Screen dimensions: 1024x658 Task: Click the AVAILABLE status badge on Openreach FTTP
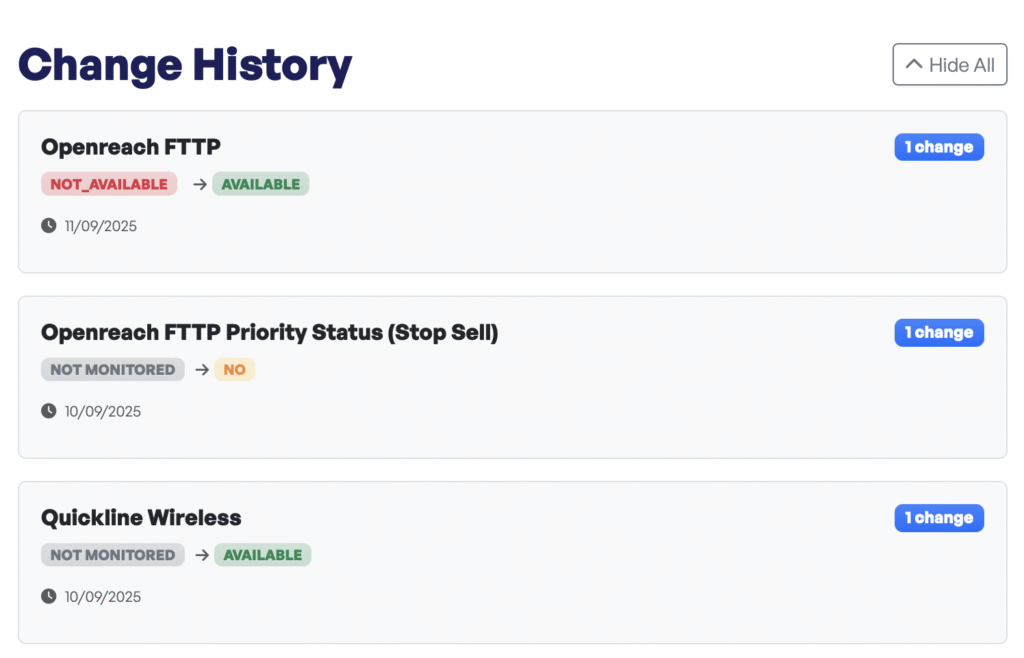point(260,184)
